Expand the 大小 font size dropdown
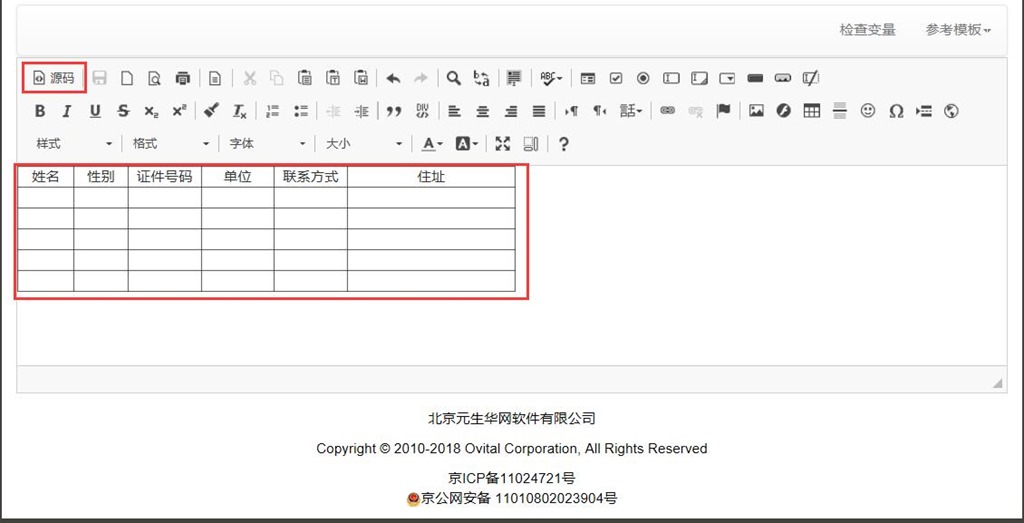The height and width of the screenshot is (523, 1024). coord(363,144)
